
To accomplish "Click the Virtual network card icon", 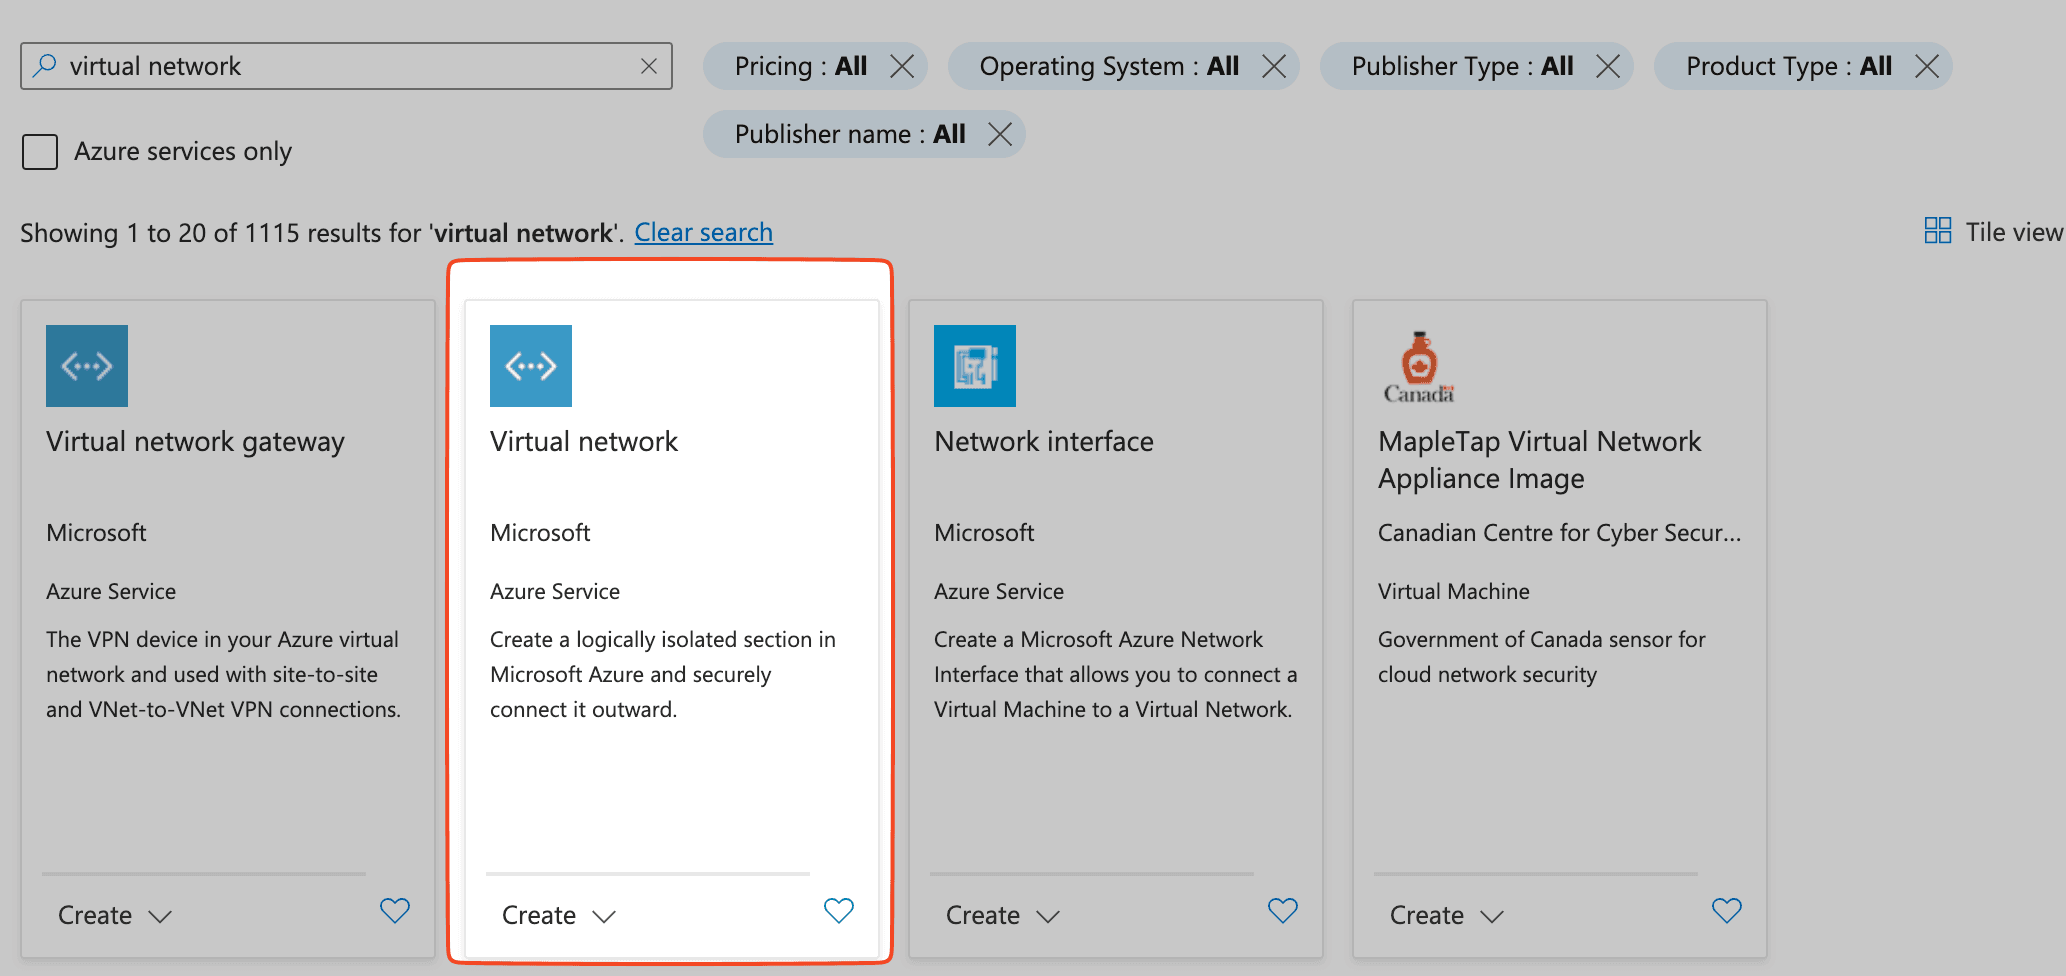I will (x=531, y=366).
